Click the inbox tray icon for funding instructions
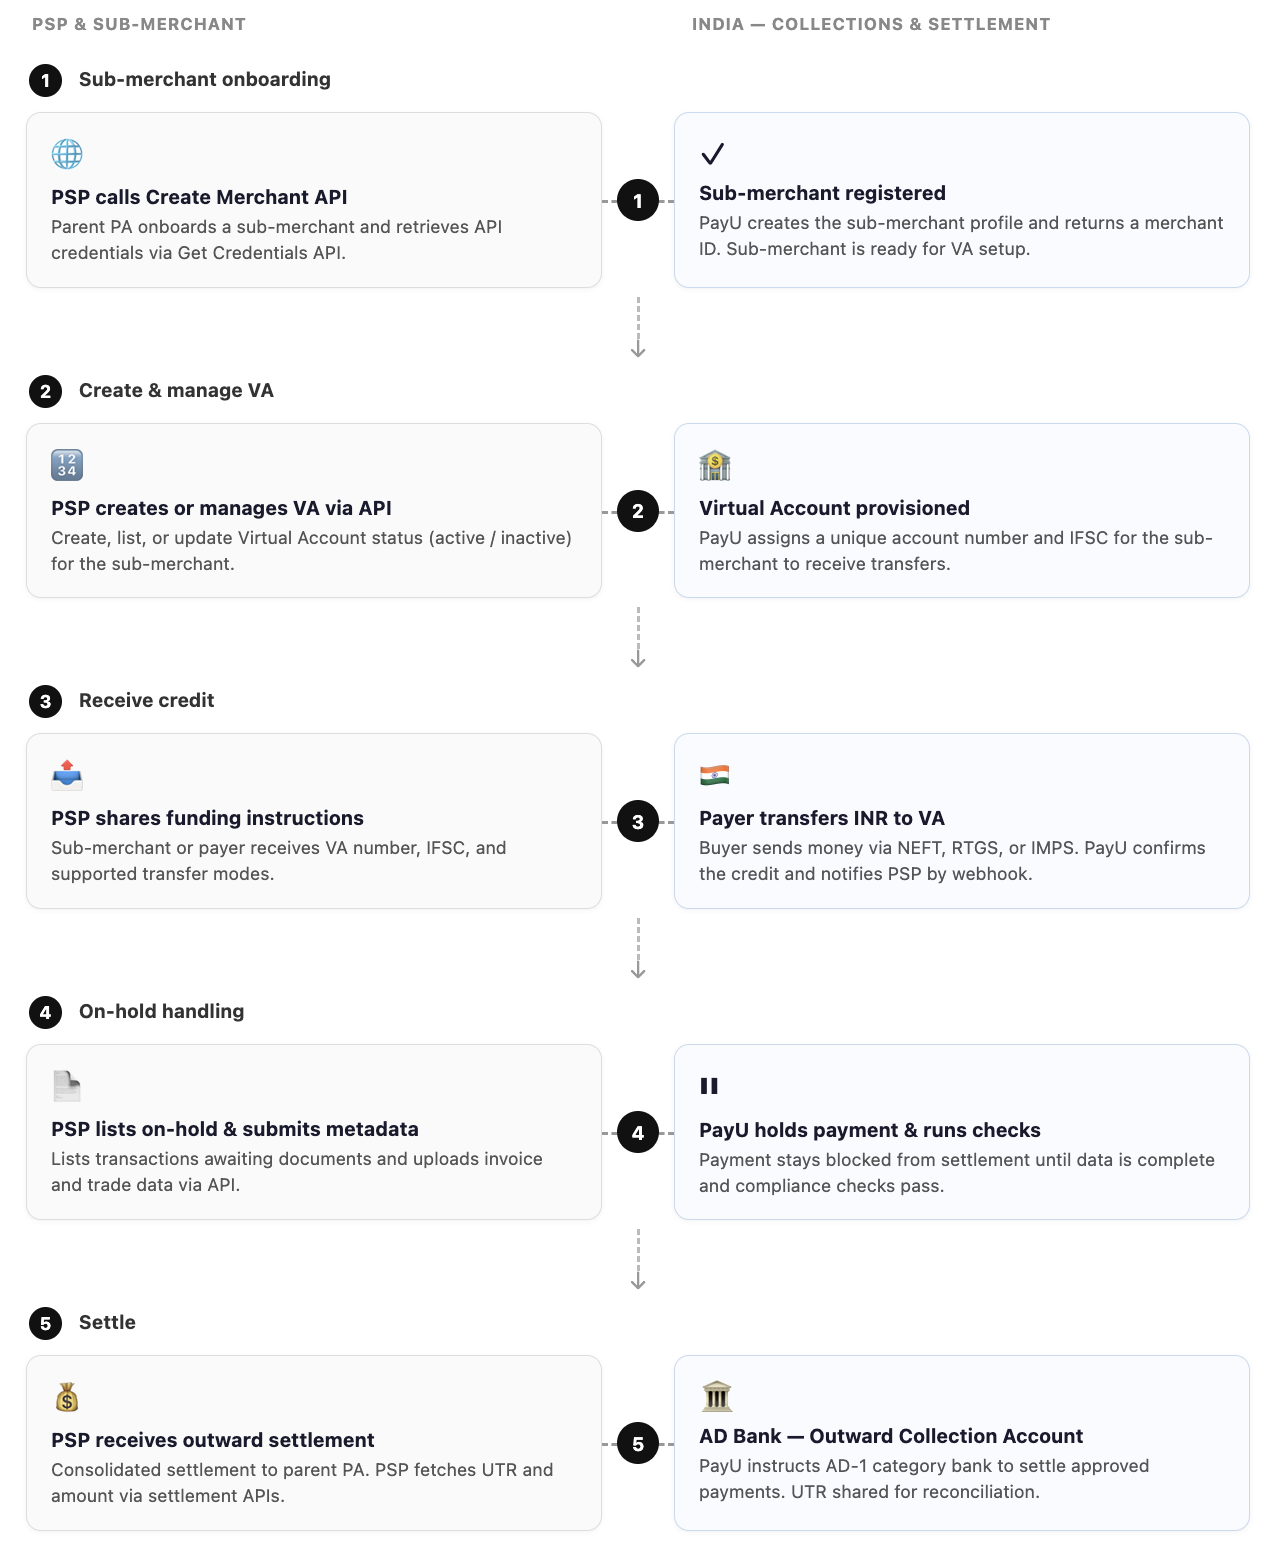Image resolution: width=1276 pixels, height=1552 pixels. click(67, 775)
